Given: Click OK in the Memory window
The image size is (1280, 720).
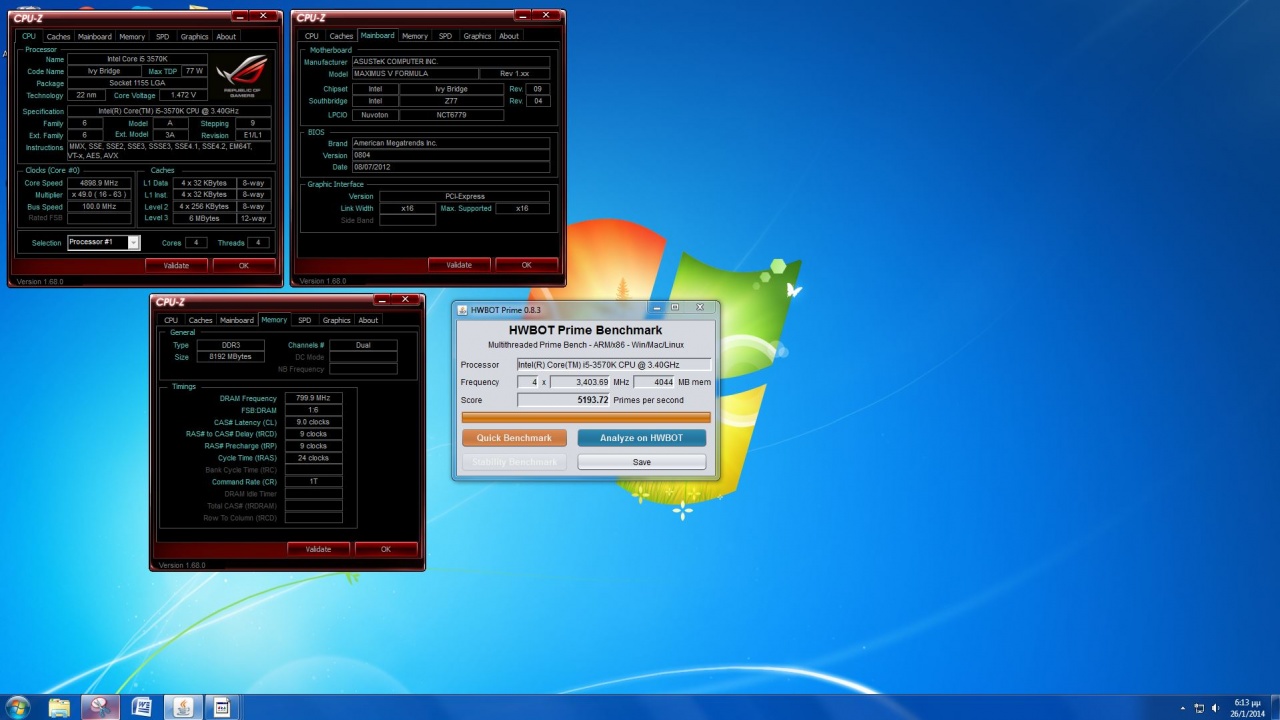Looking at the screenshot, I should 386,549.
